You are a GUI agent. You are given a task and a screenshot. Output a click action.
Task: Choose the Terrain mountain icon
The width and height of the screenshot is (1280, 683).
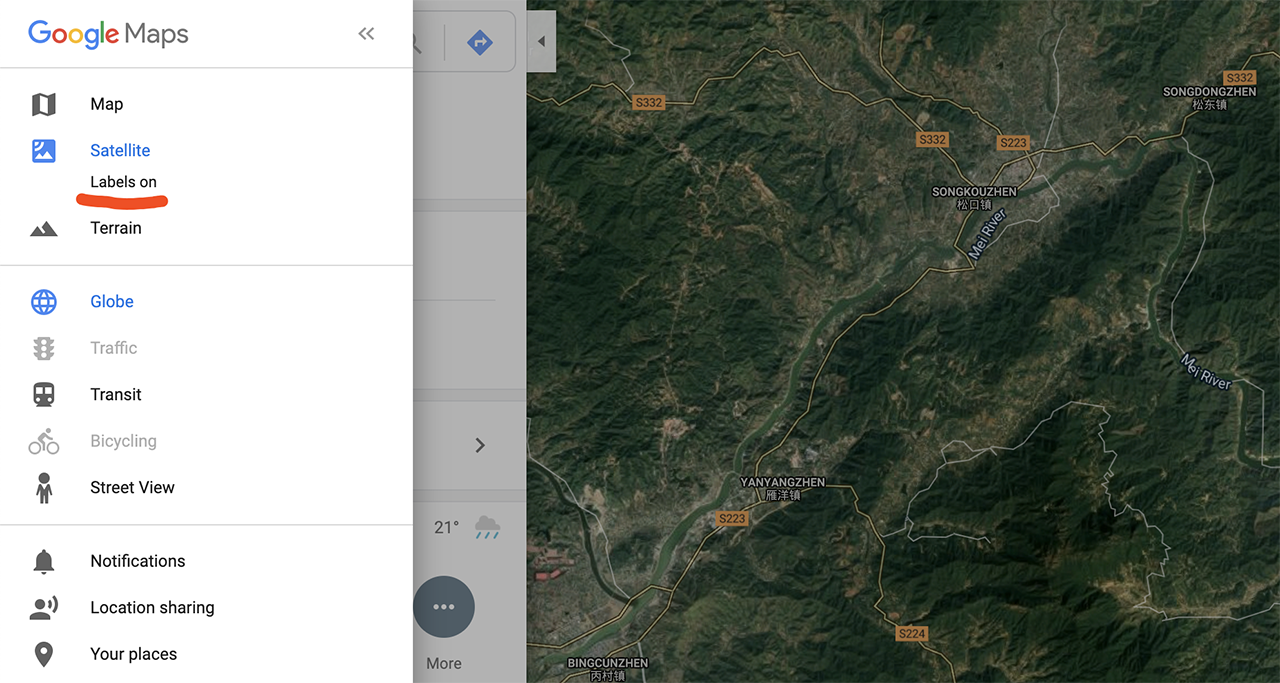(44, 229)
